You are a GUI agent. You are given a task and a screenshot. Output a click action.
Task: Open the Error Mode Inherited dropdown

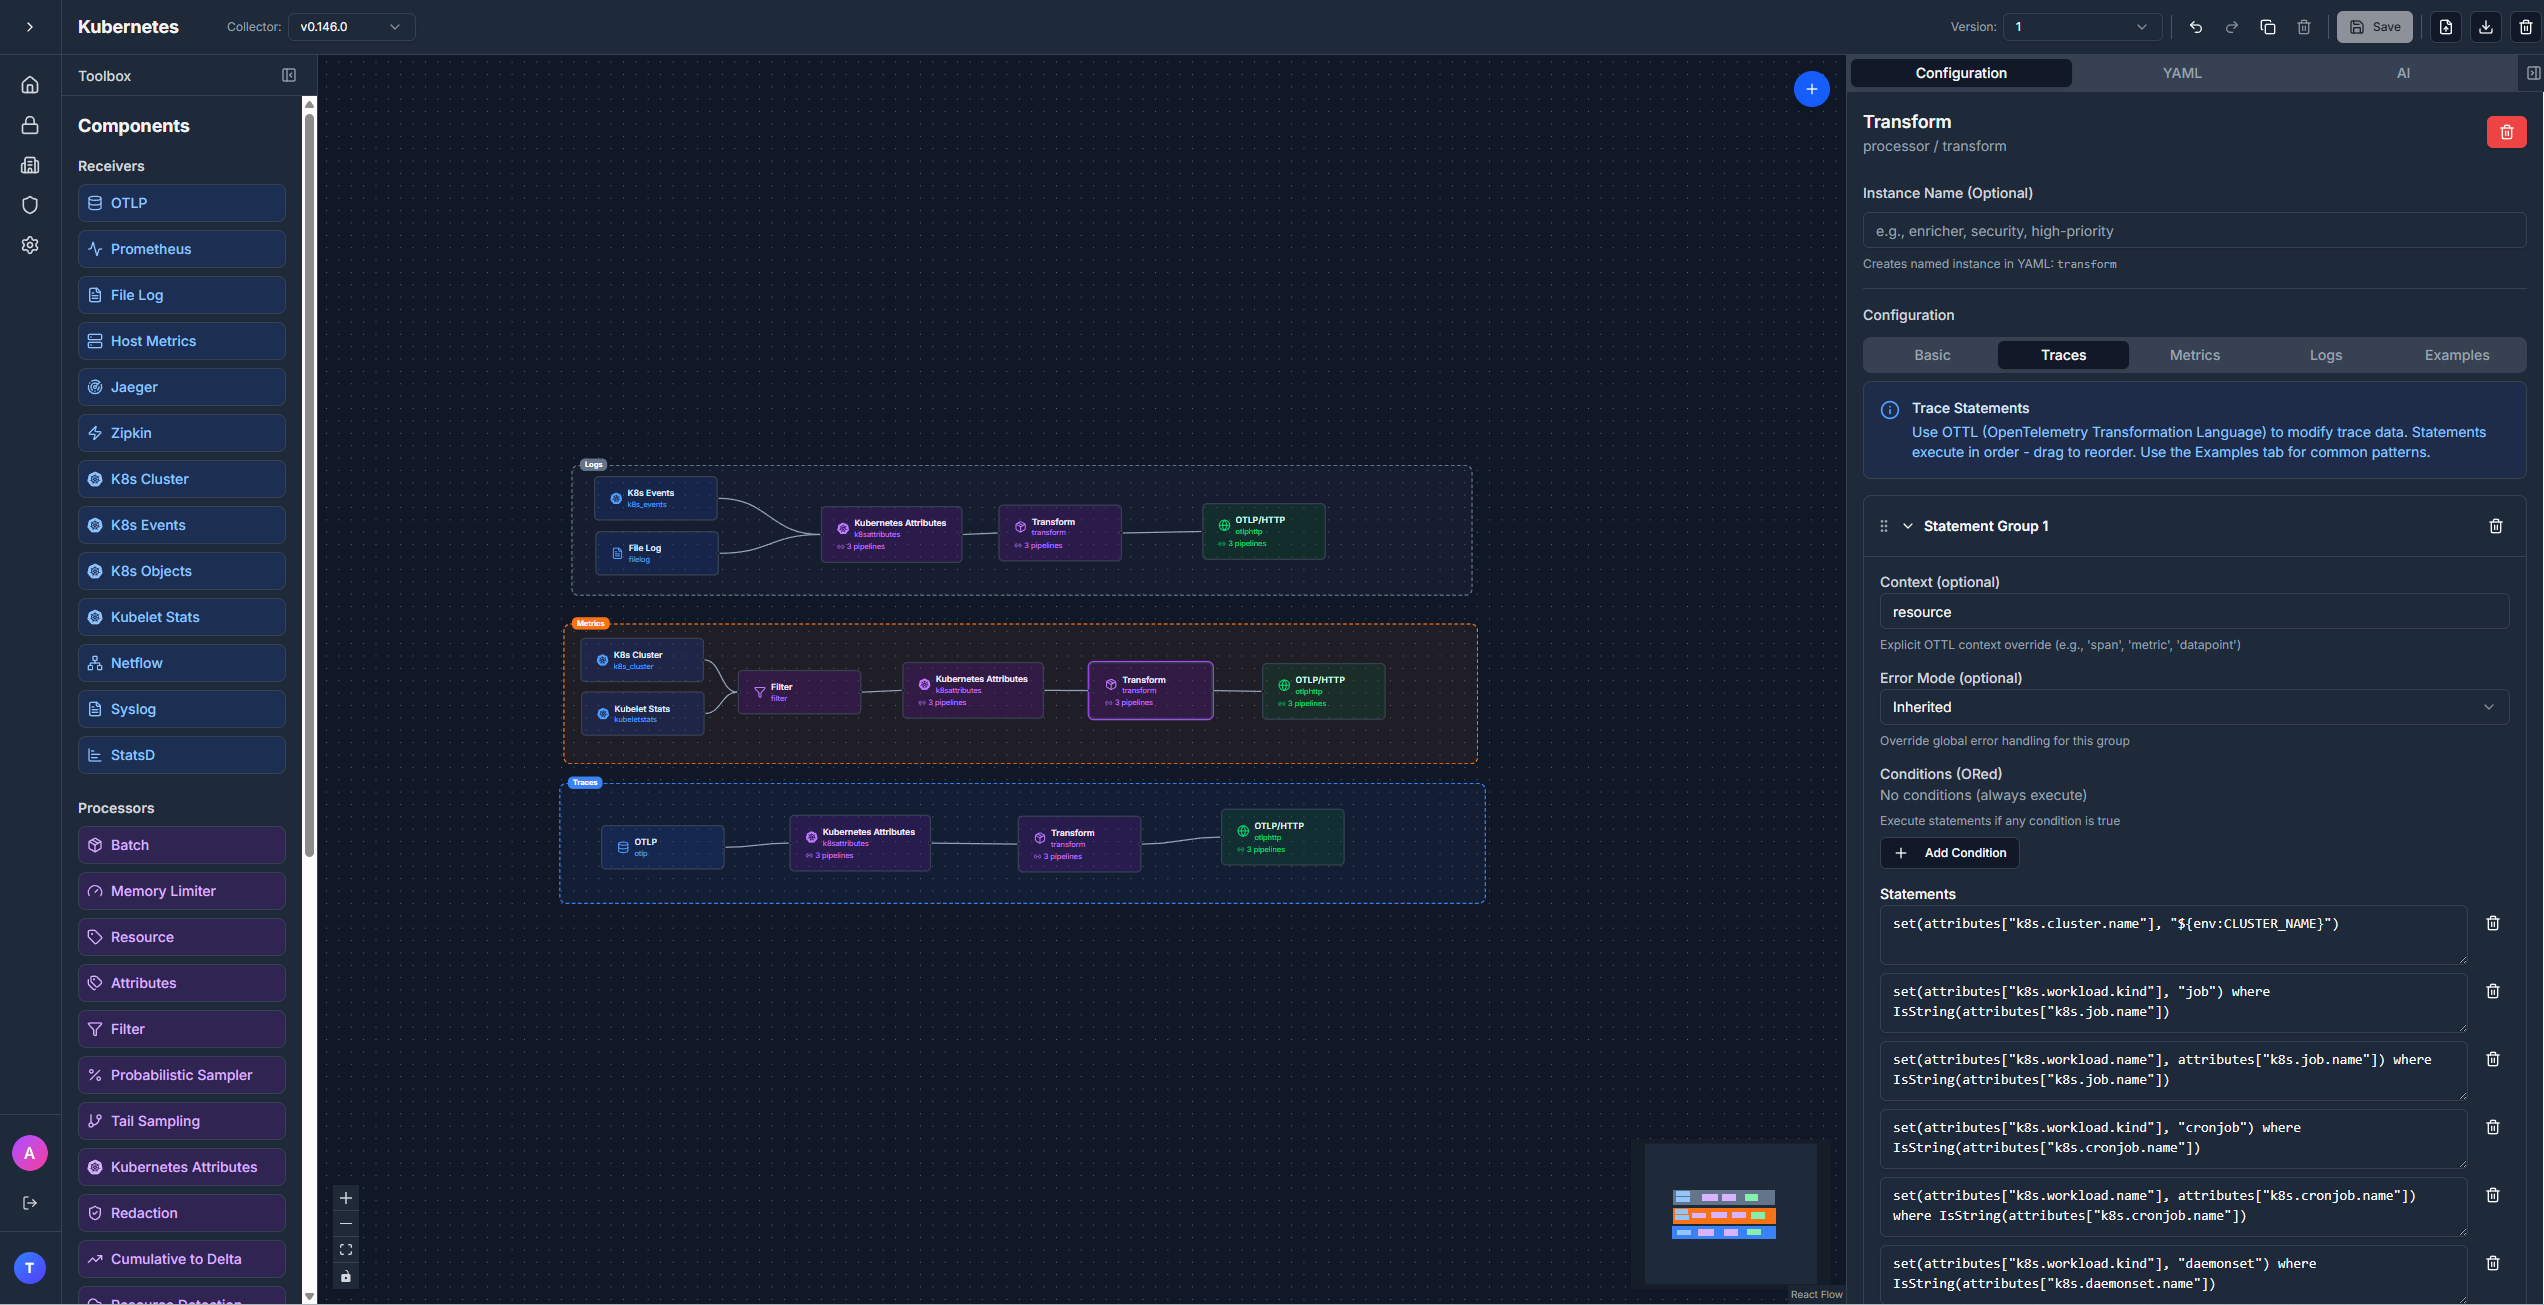coord(2193,707)
